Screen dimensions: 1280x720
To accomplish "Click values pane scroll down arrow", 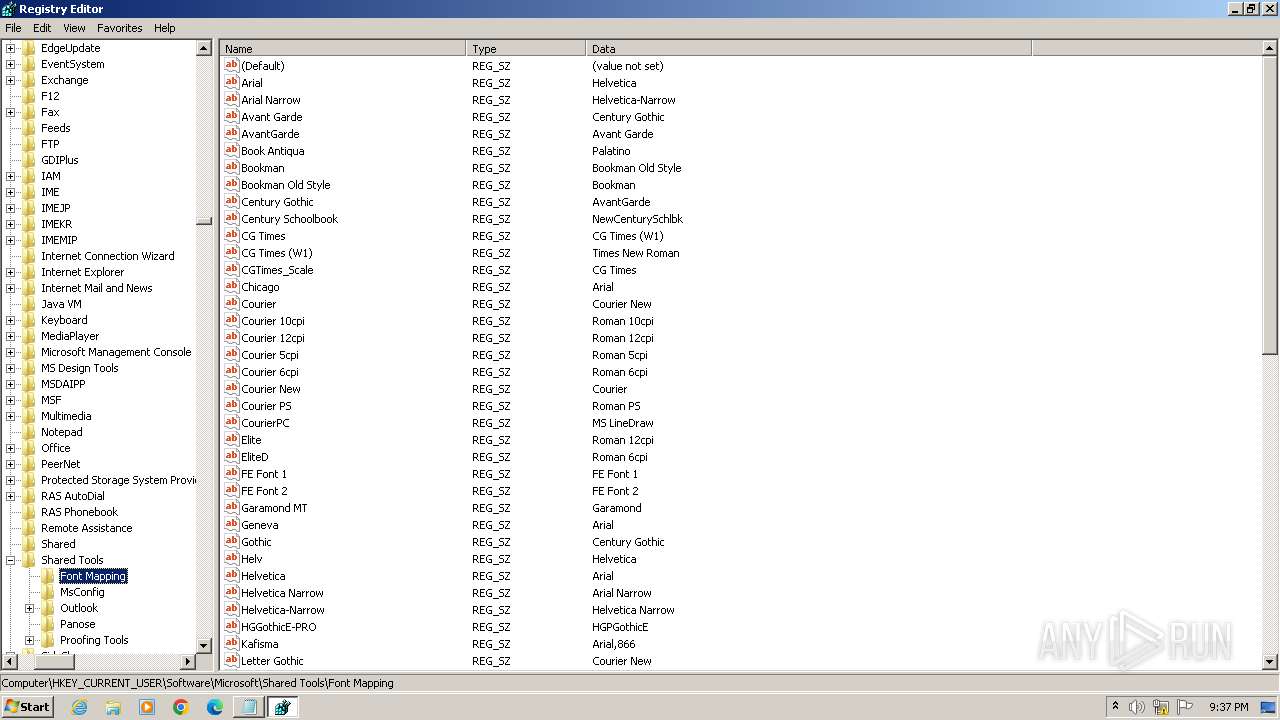I will [x=1270, y=661].
